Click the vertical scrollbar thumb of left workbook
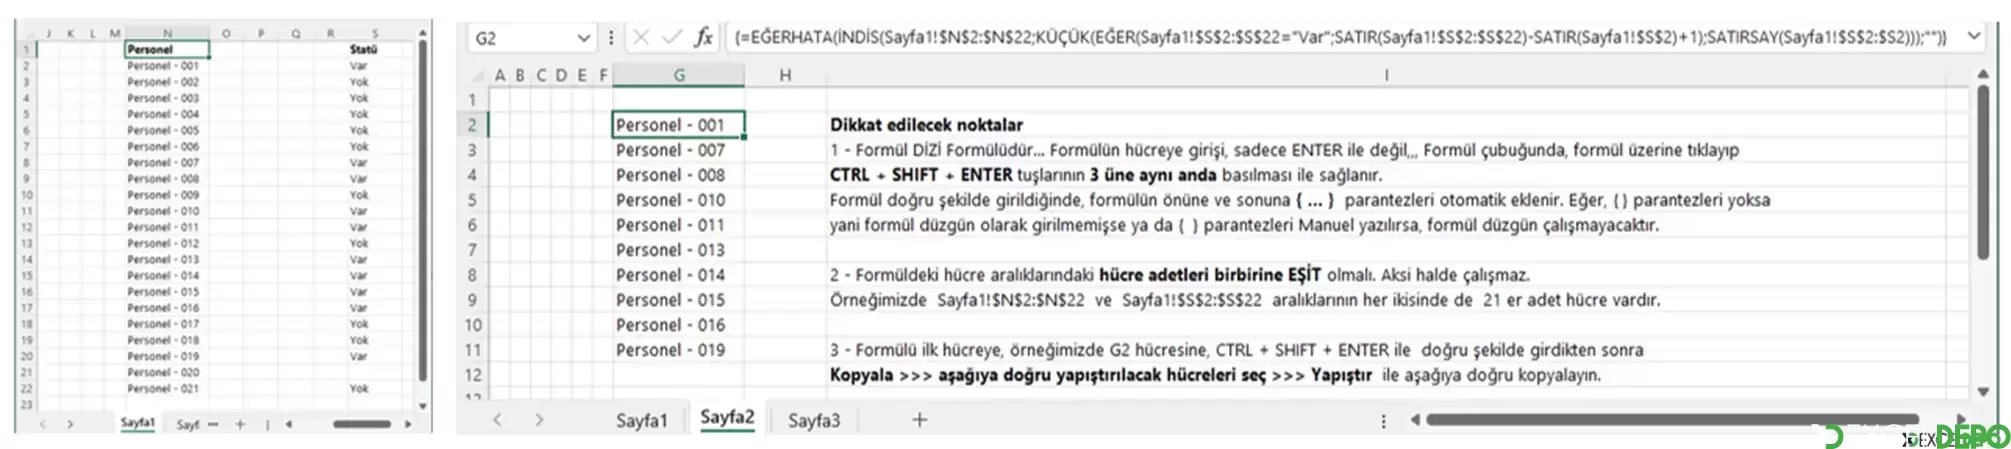This screenshot has height=449, width=2011. (423, 211)
